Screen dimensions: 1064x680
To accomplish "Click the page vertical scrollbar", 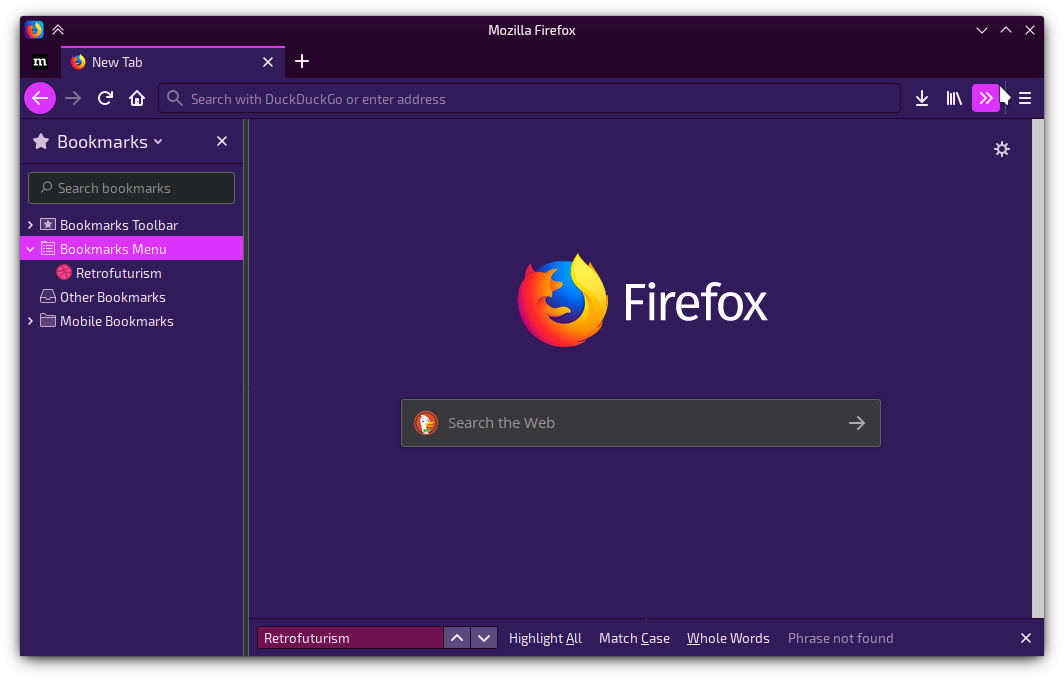I will 1038,369.
